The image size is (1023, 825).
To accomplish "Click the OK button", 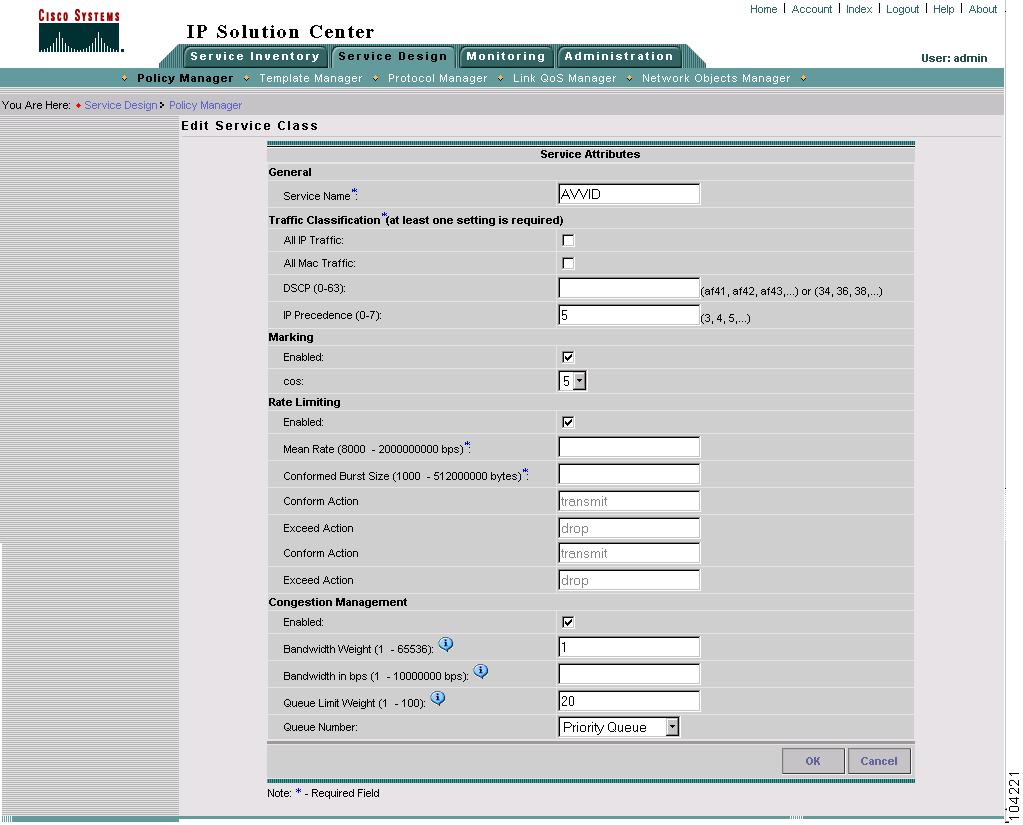I will (x=813, y=761).
